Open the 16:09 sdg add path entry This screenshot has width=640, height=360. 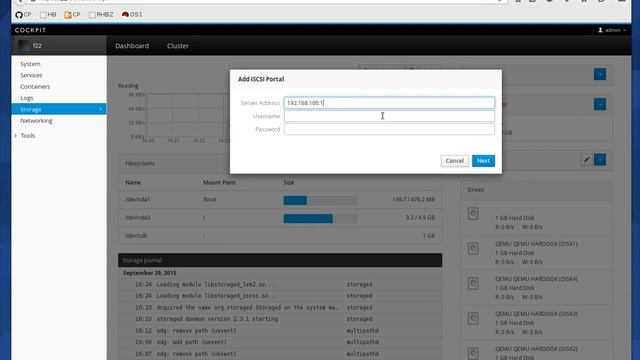[x=280, y=342]
